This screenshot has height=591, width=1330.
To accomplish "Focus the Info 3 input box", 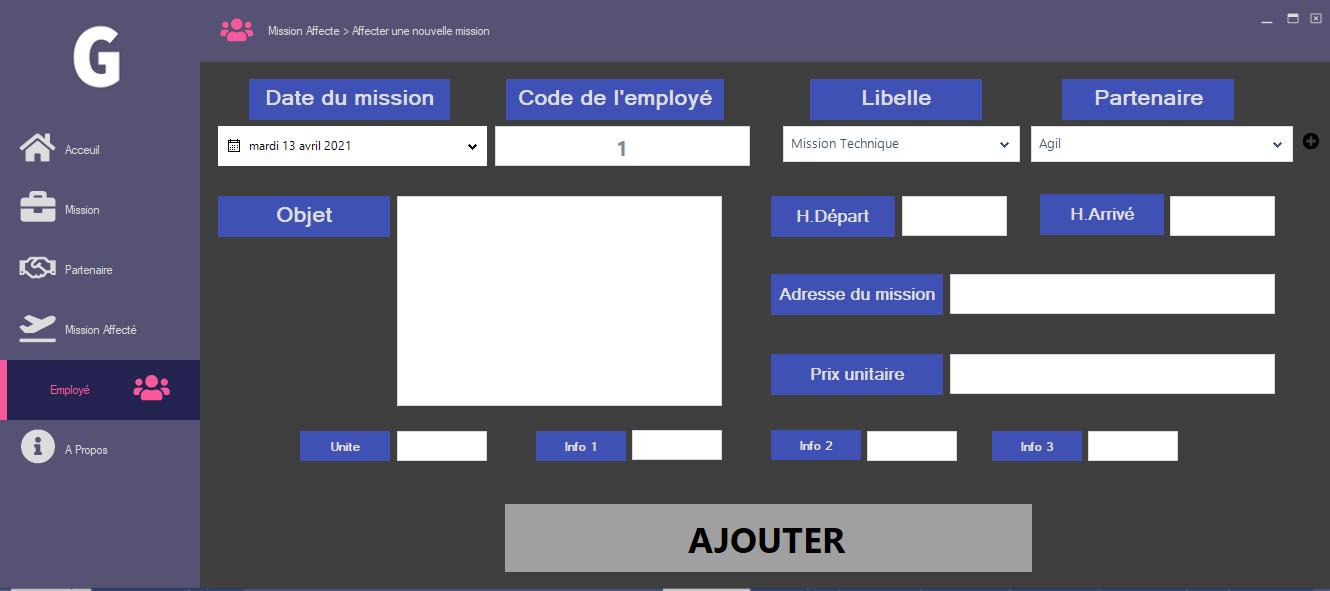I will (x=1133, y=446).
